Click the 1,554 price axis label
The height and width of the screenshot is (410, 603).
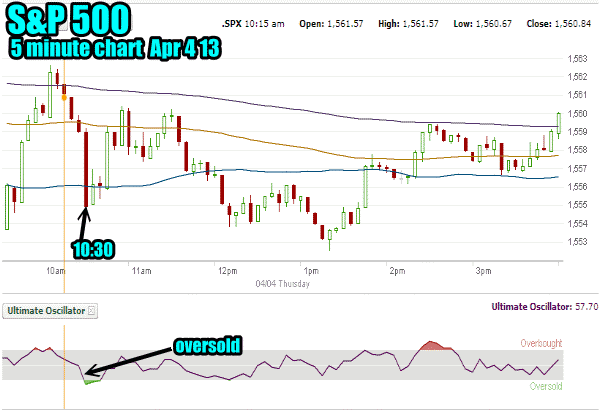click(578, 223)
